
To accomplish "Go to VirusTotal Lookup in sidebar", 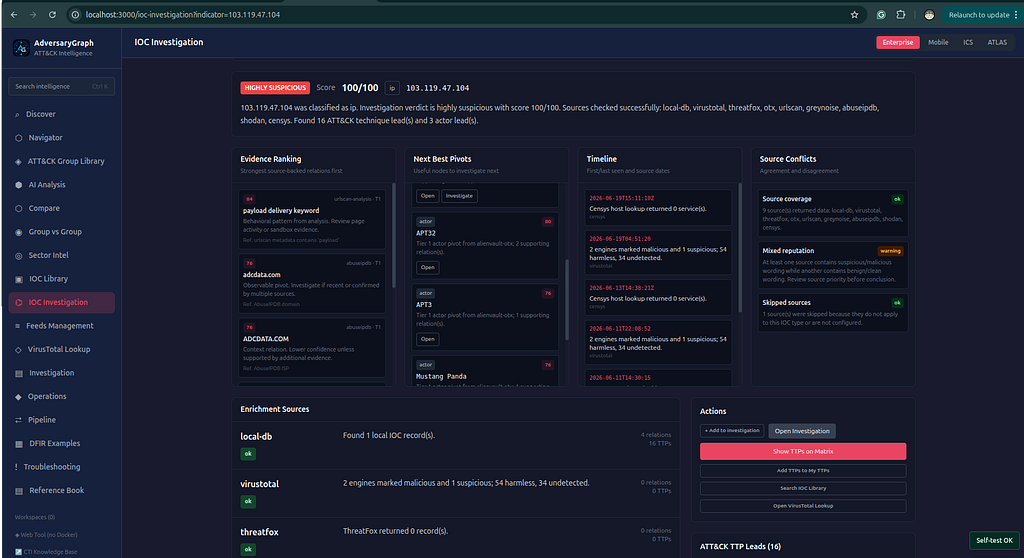I will [x=61, y=350].
